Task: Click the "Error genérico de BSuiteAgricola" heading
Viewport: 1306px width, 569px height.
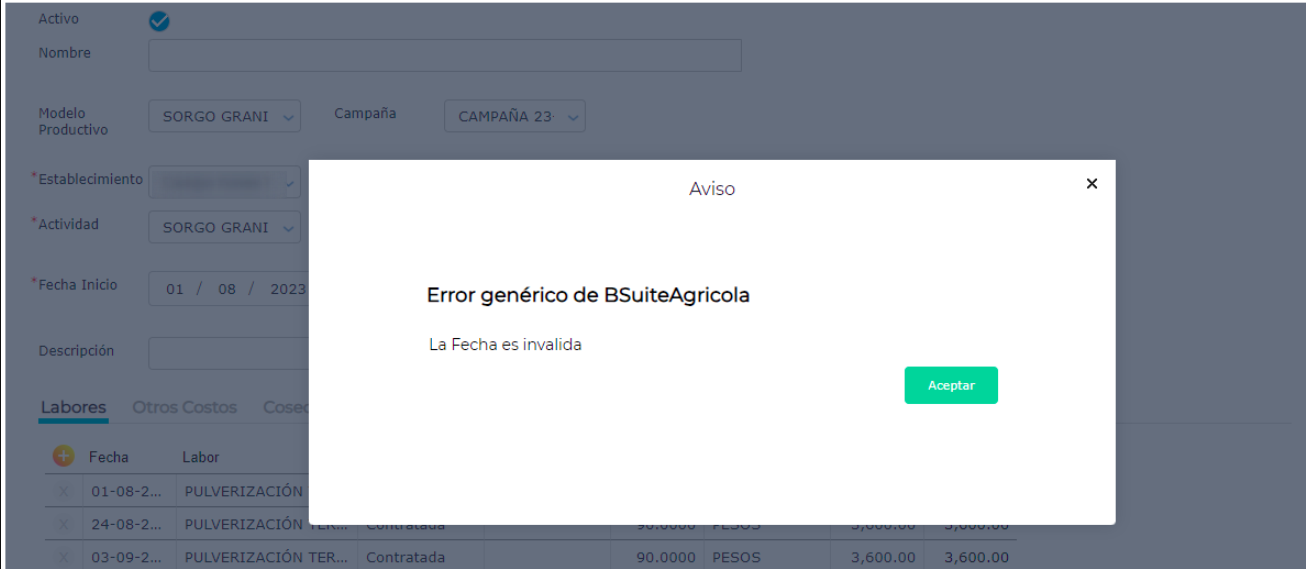Action: pyautogui.click(x=588, y=296)
